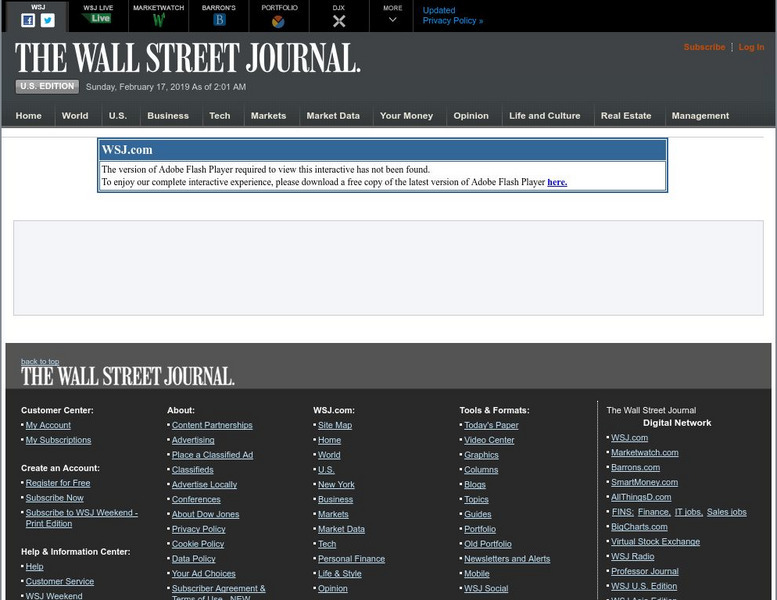Open the WSJ Radio link
Viewport: 777px width, 600px height.
pyautogui.click(x=632, y=556)
